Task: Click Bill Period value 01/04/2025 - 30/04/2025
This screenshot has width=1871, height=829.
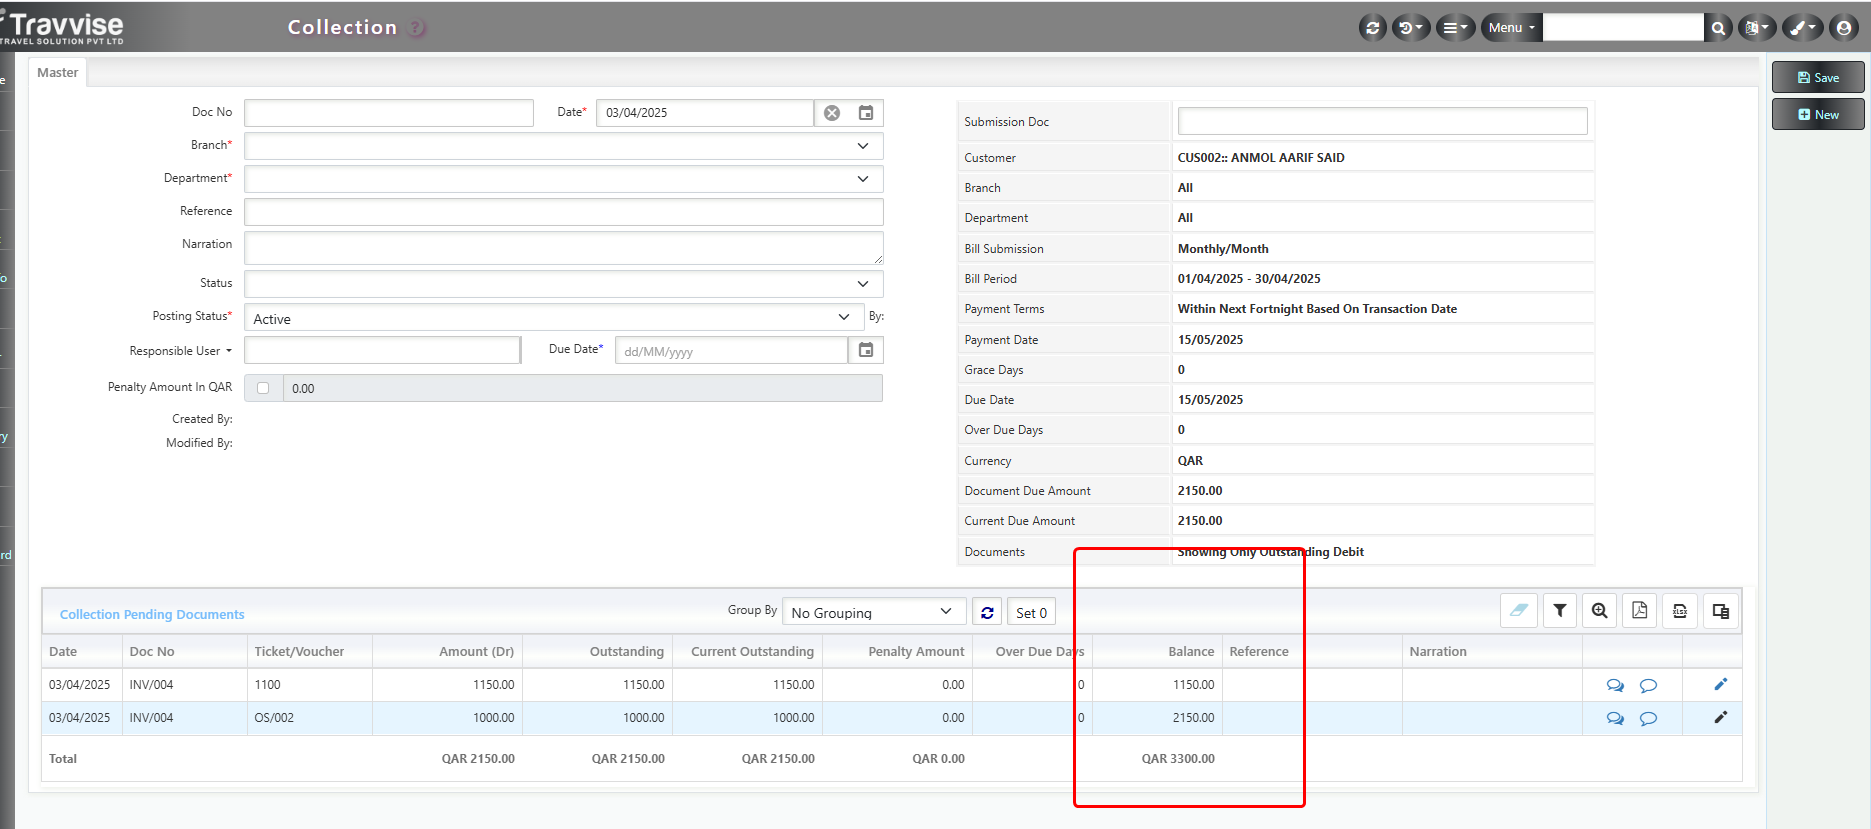Action: click(1249, 279)
